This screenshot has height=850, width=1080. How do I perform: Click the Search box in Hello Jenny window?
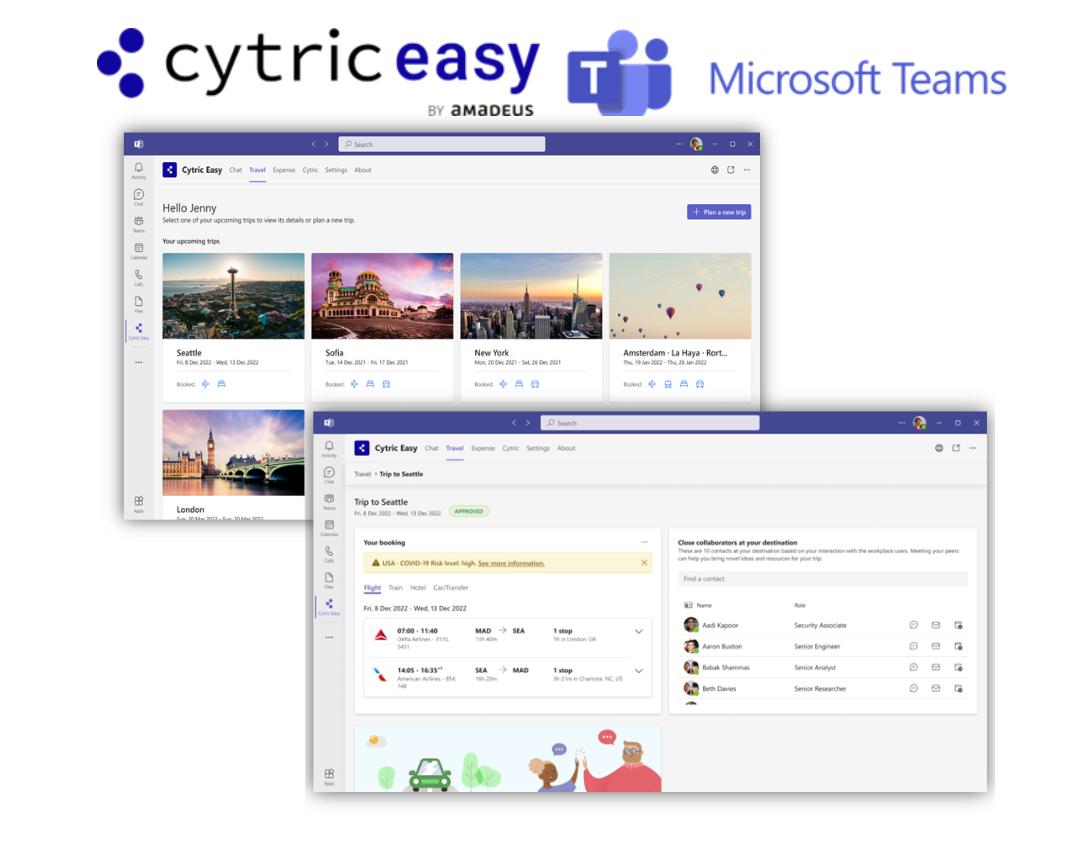pos(442,144)
